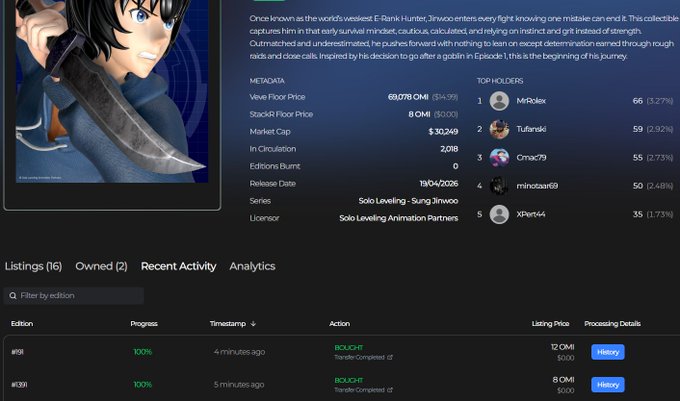Click the '69,078 OMI' Veve floor price
Viewport: 680px width, 401px height.
click(408, 97)
